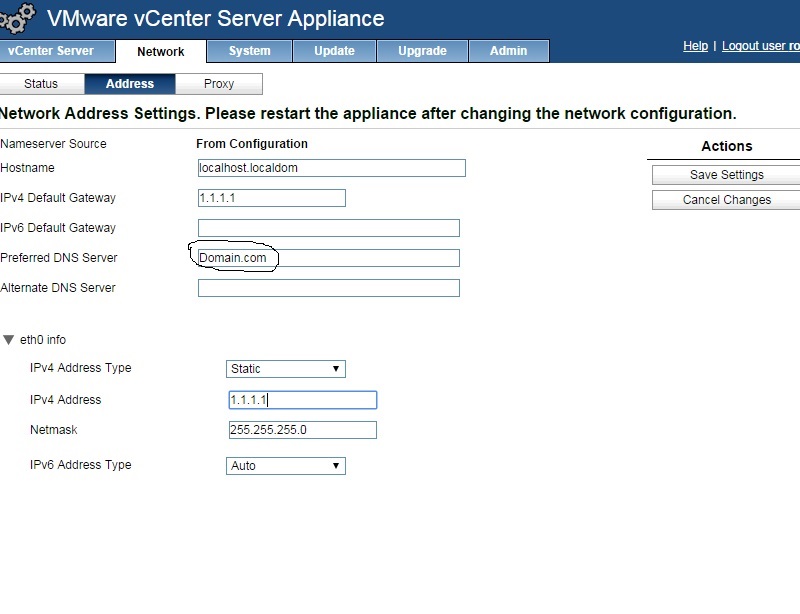Go to the Upgrade tab
The width and height of the screenshot is (800, 614).
point(422,51)
